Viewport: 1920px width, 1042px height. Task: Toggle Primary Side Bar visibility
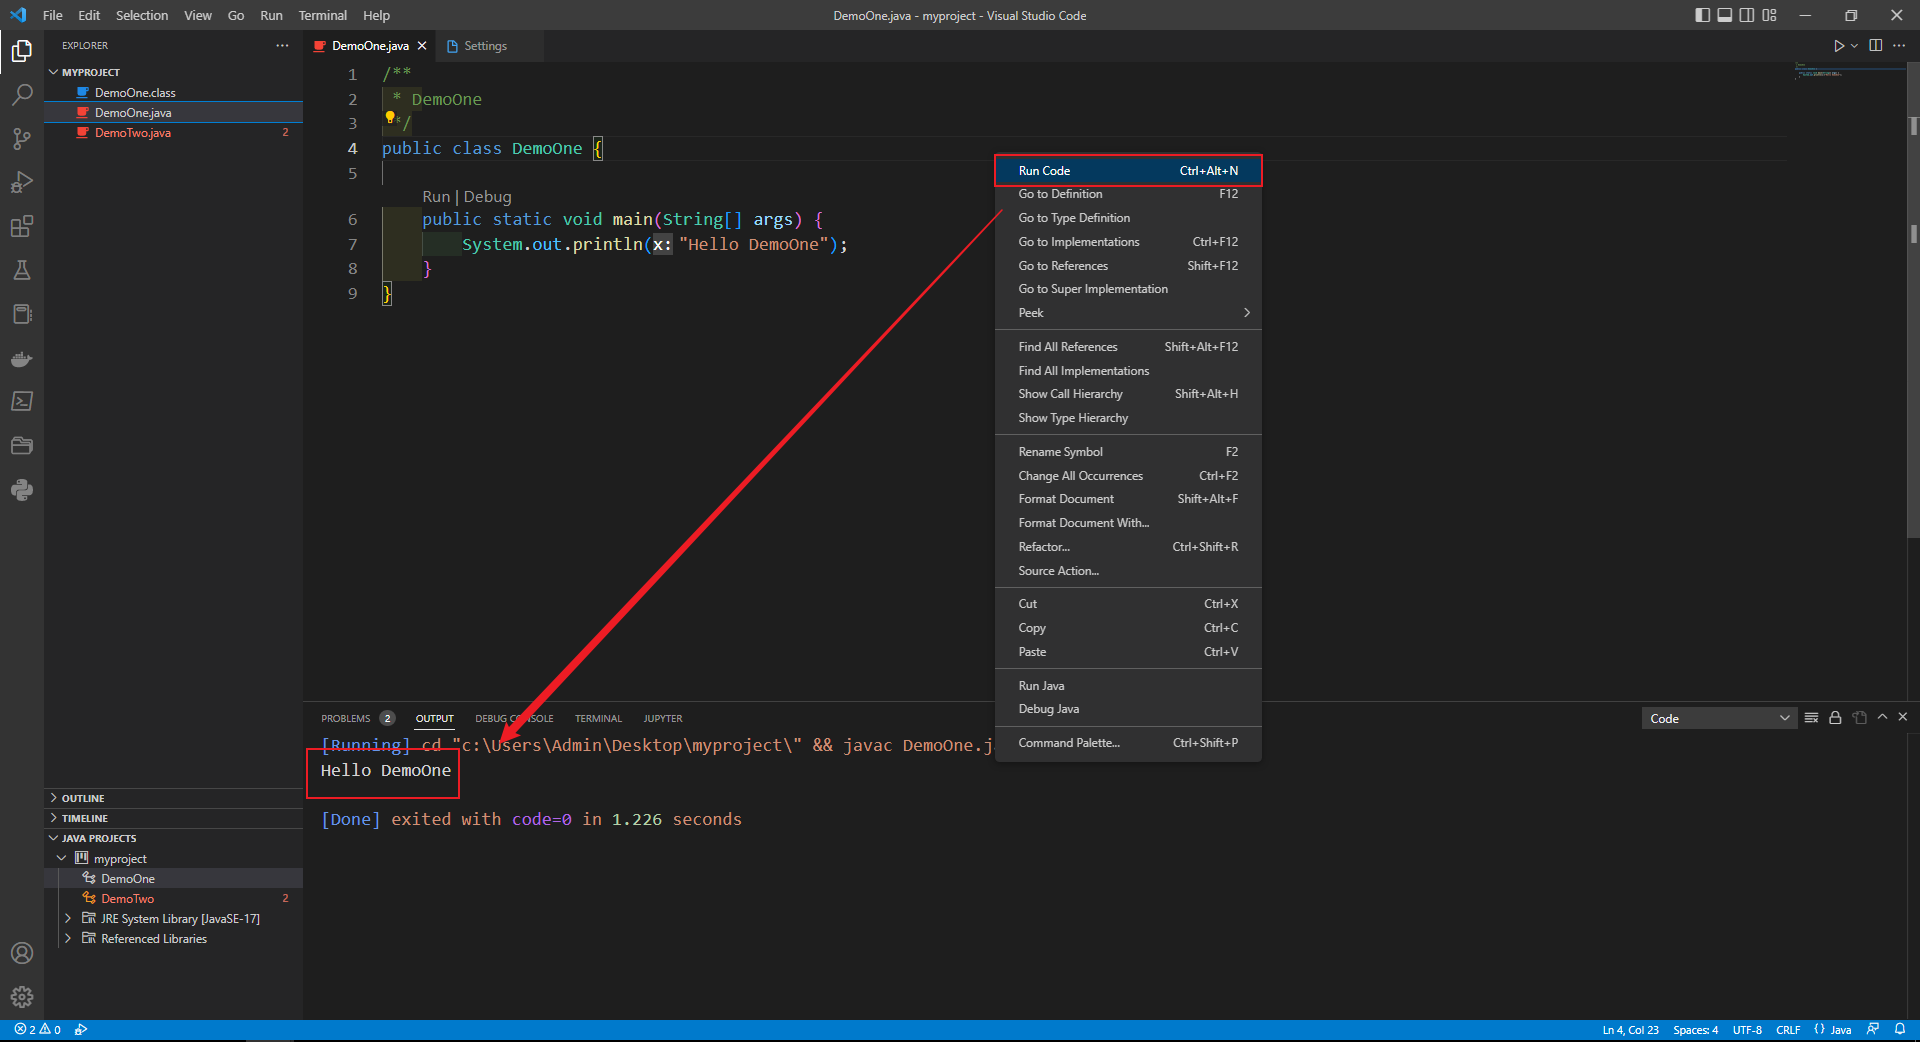[x=1703, y=15]
